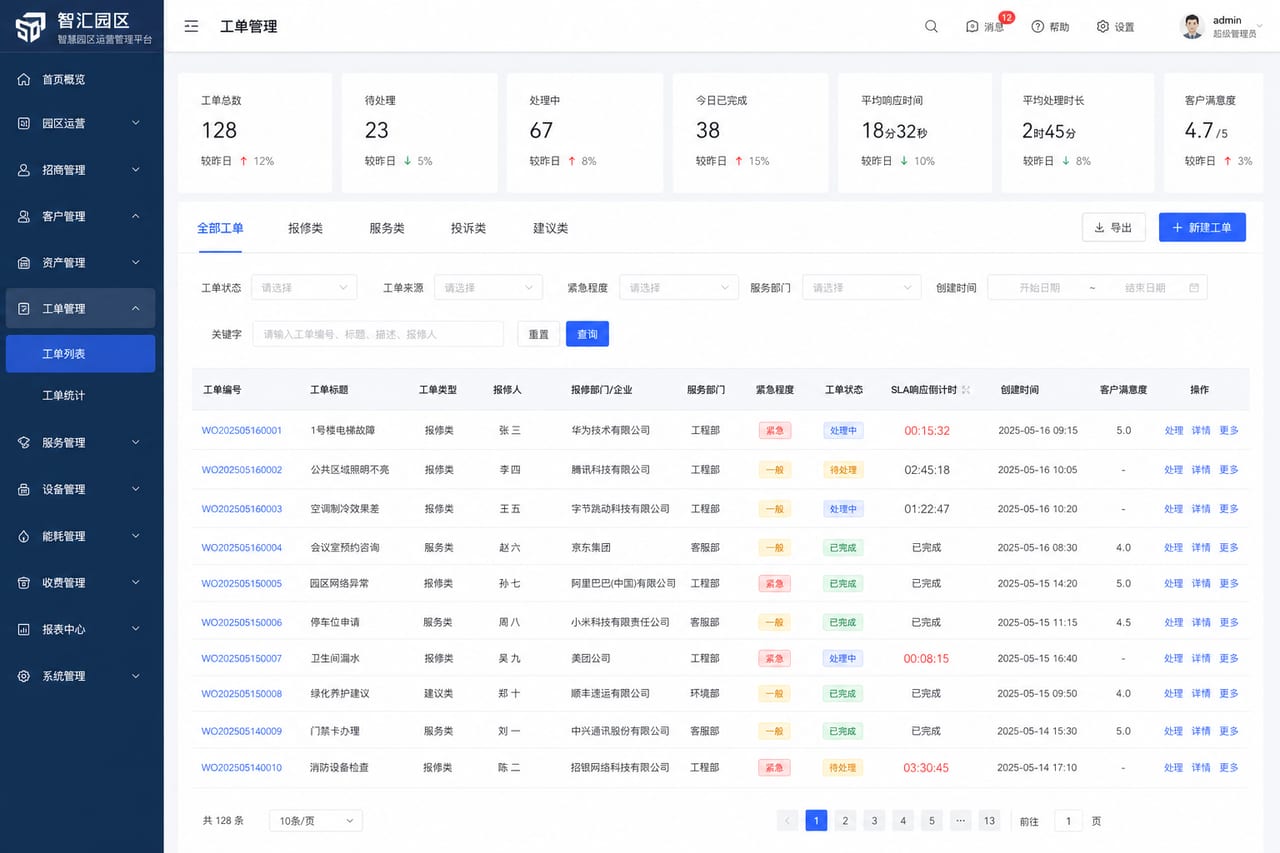Open the 帮助 help icon
1280x853 pixels.
[1037, 27]
